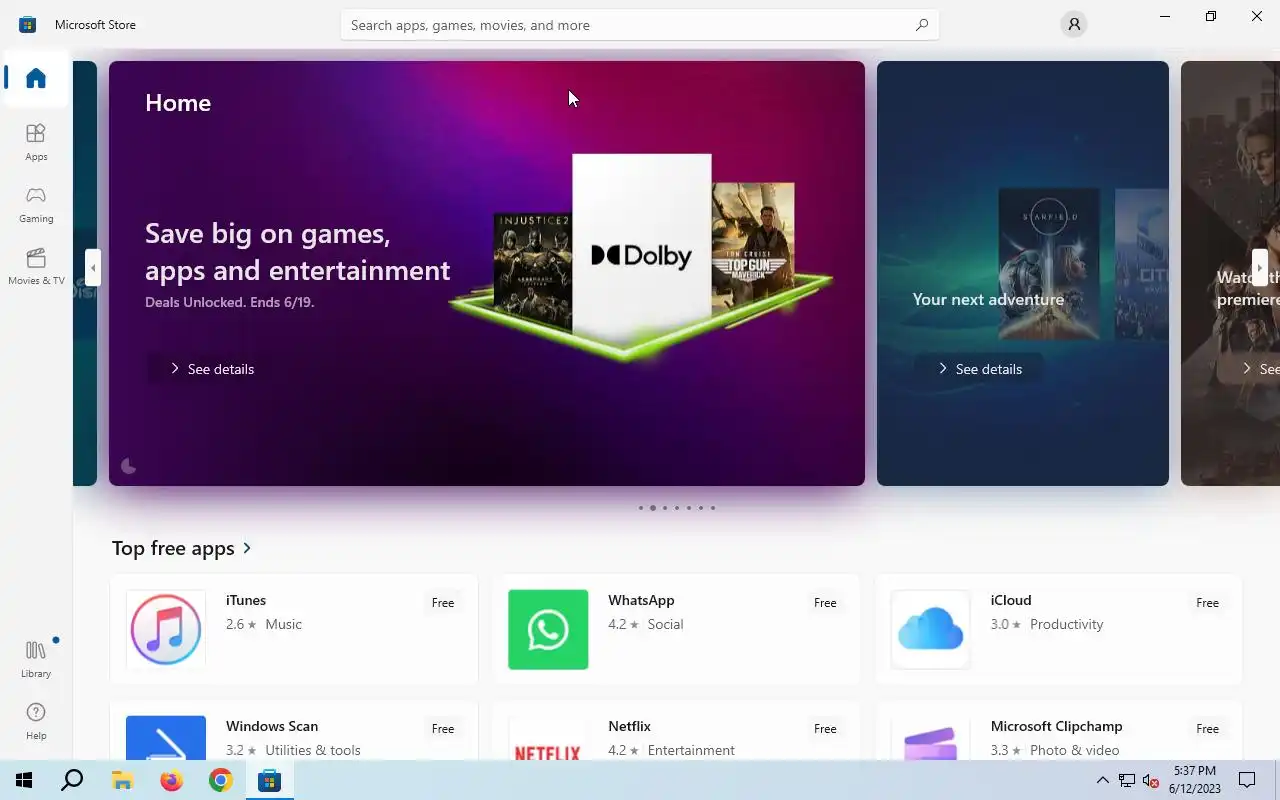Open the Netflix app icon
Image resolution: width=1280 pixels, height=800 pixels.
pyautogui.click(x=548, y=738)
